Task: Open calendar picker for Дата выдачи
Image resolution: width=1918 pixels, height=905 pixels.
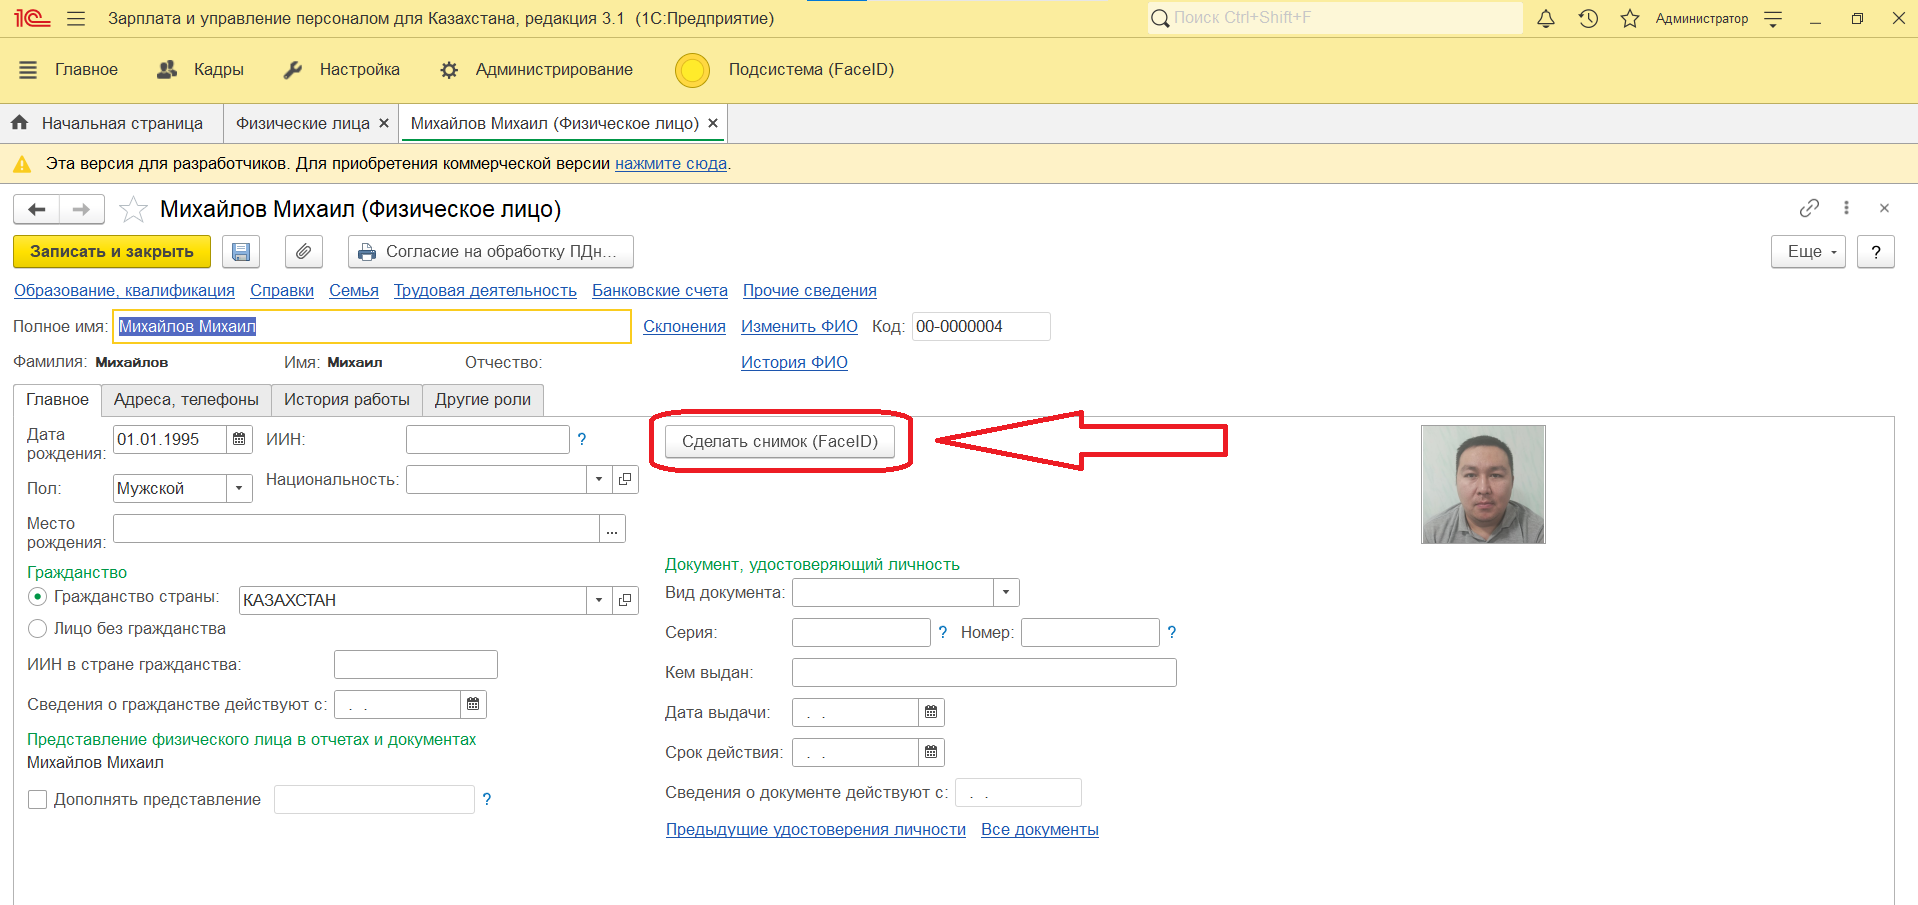Action: coord(931,712)
